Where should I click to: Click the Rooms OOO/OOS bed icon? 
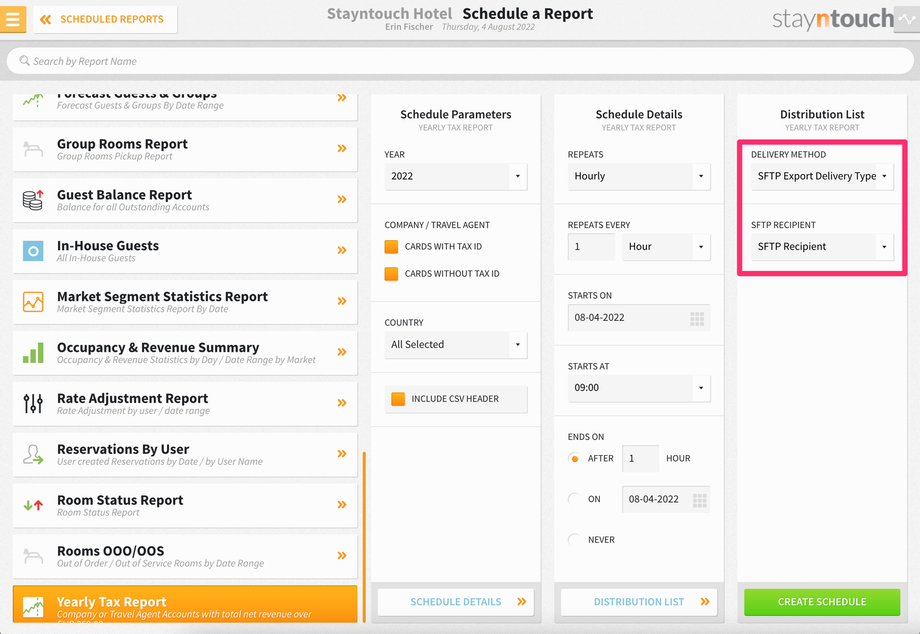33,555
